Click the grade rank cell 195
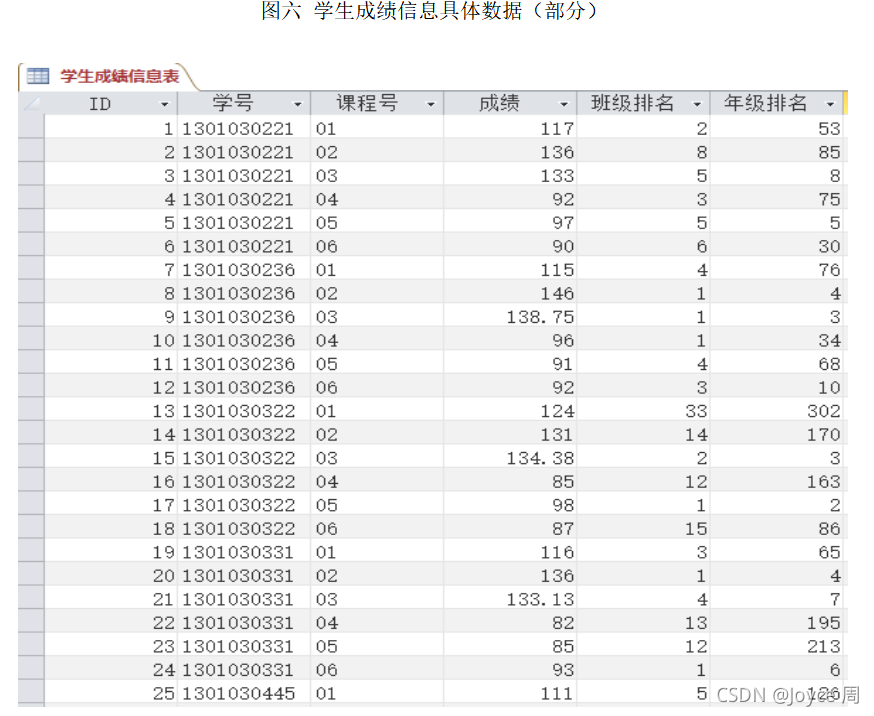Screen dimensions: 874x716 (777, 622)
